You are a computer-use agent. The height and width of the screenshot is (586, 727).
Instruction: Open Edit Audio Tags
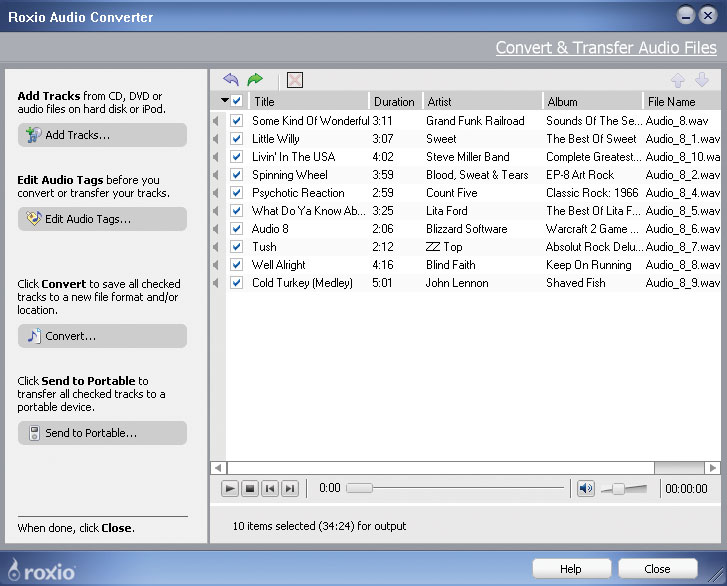102,219
